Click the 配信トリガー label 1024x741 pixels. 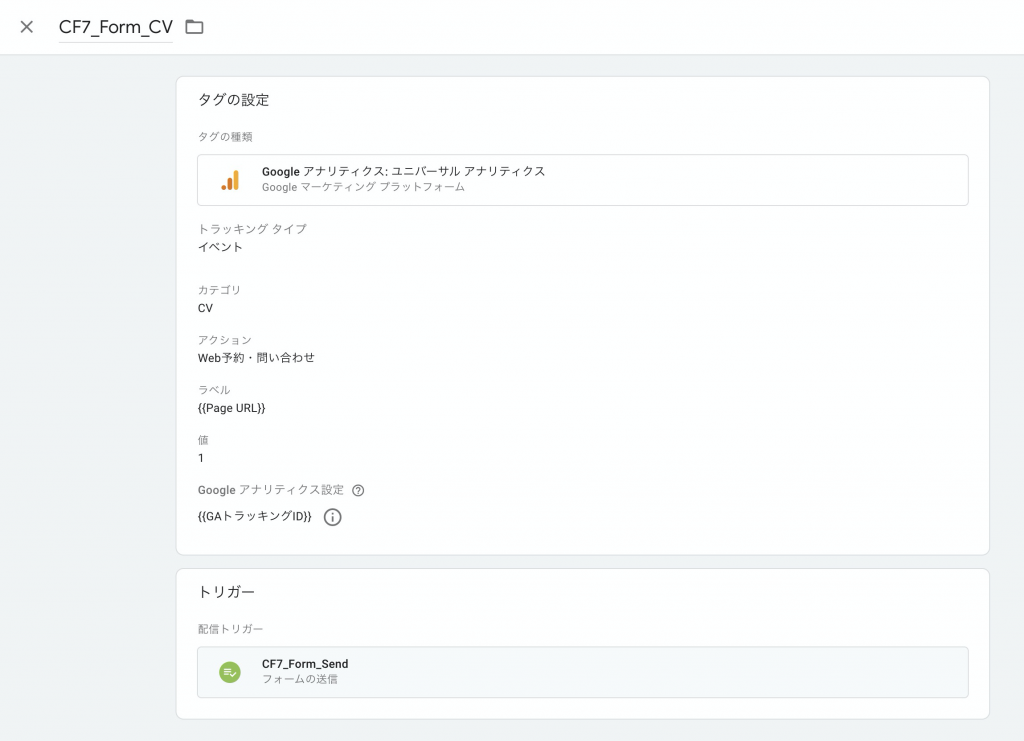231,629
